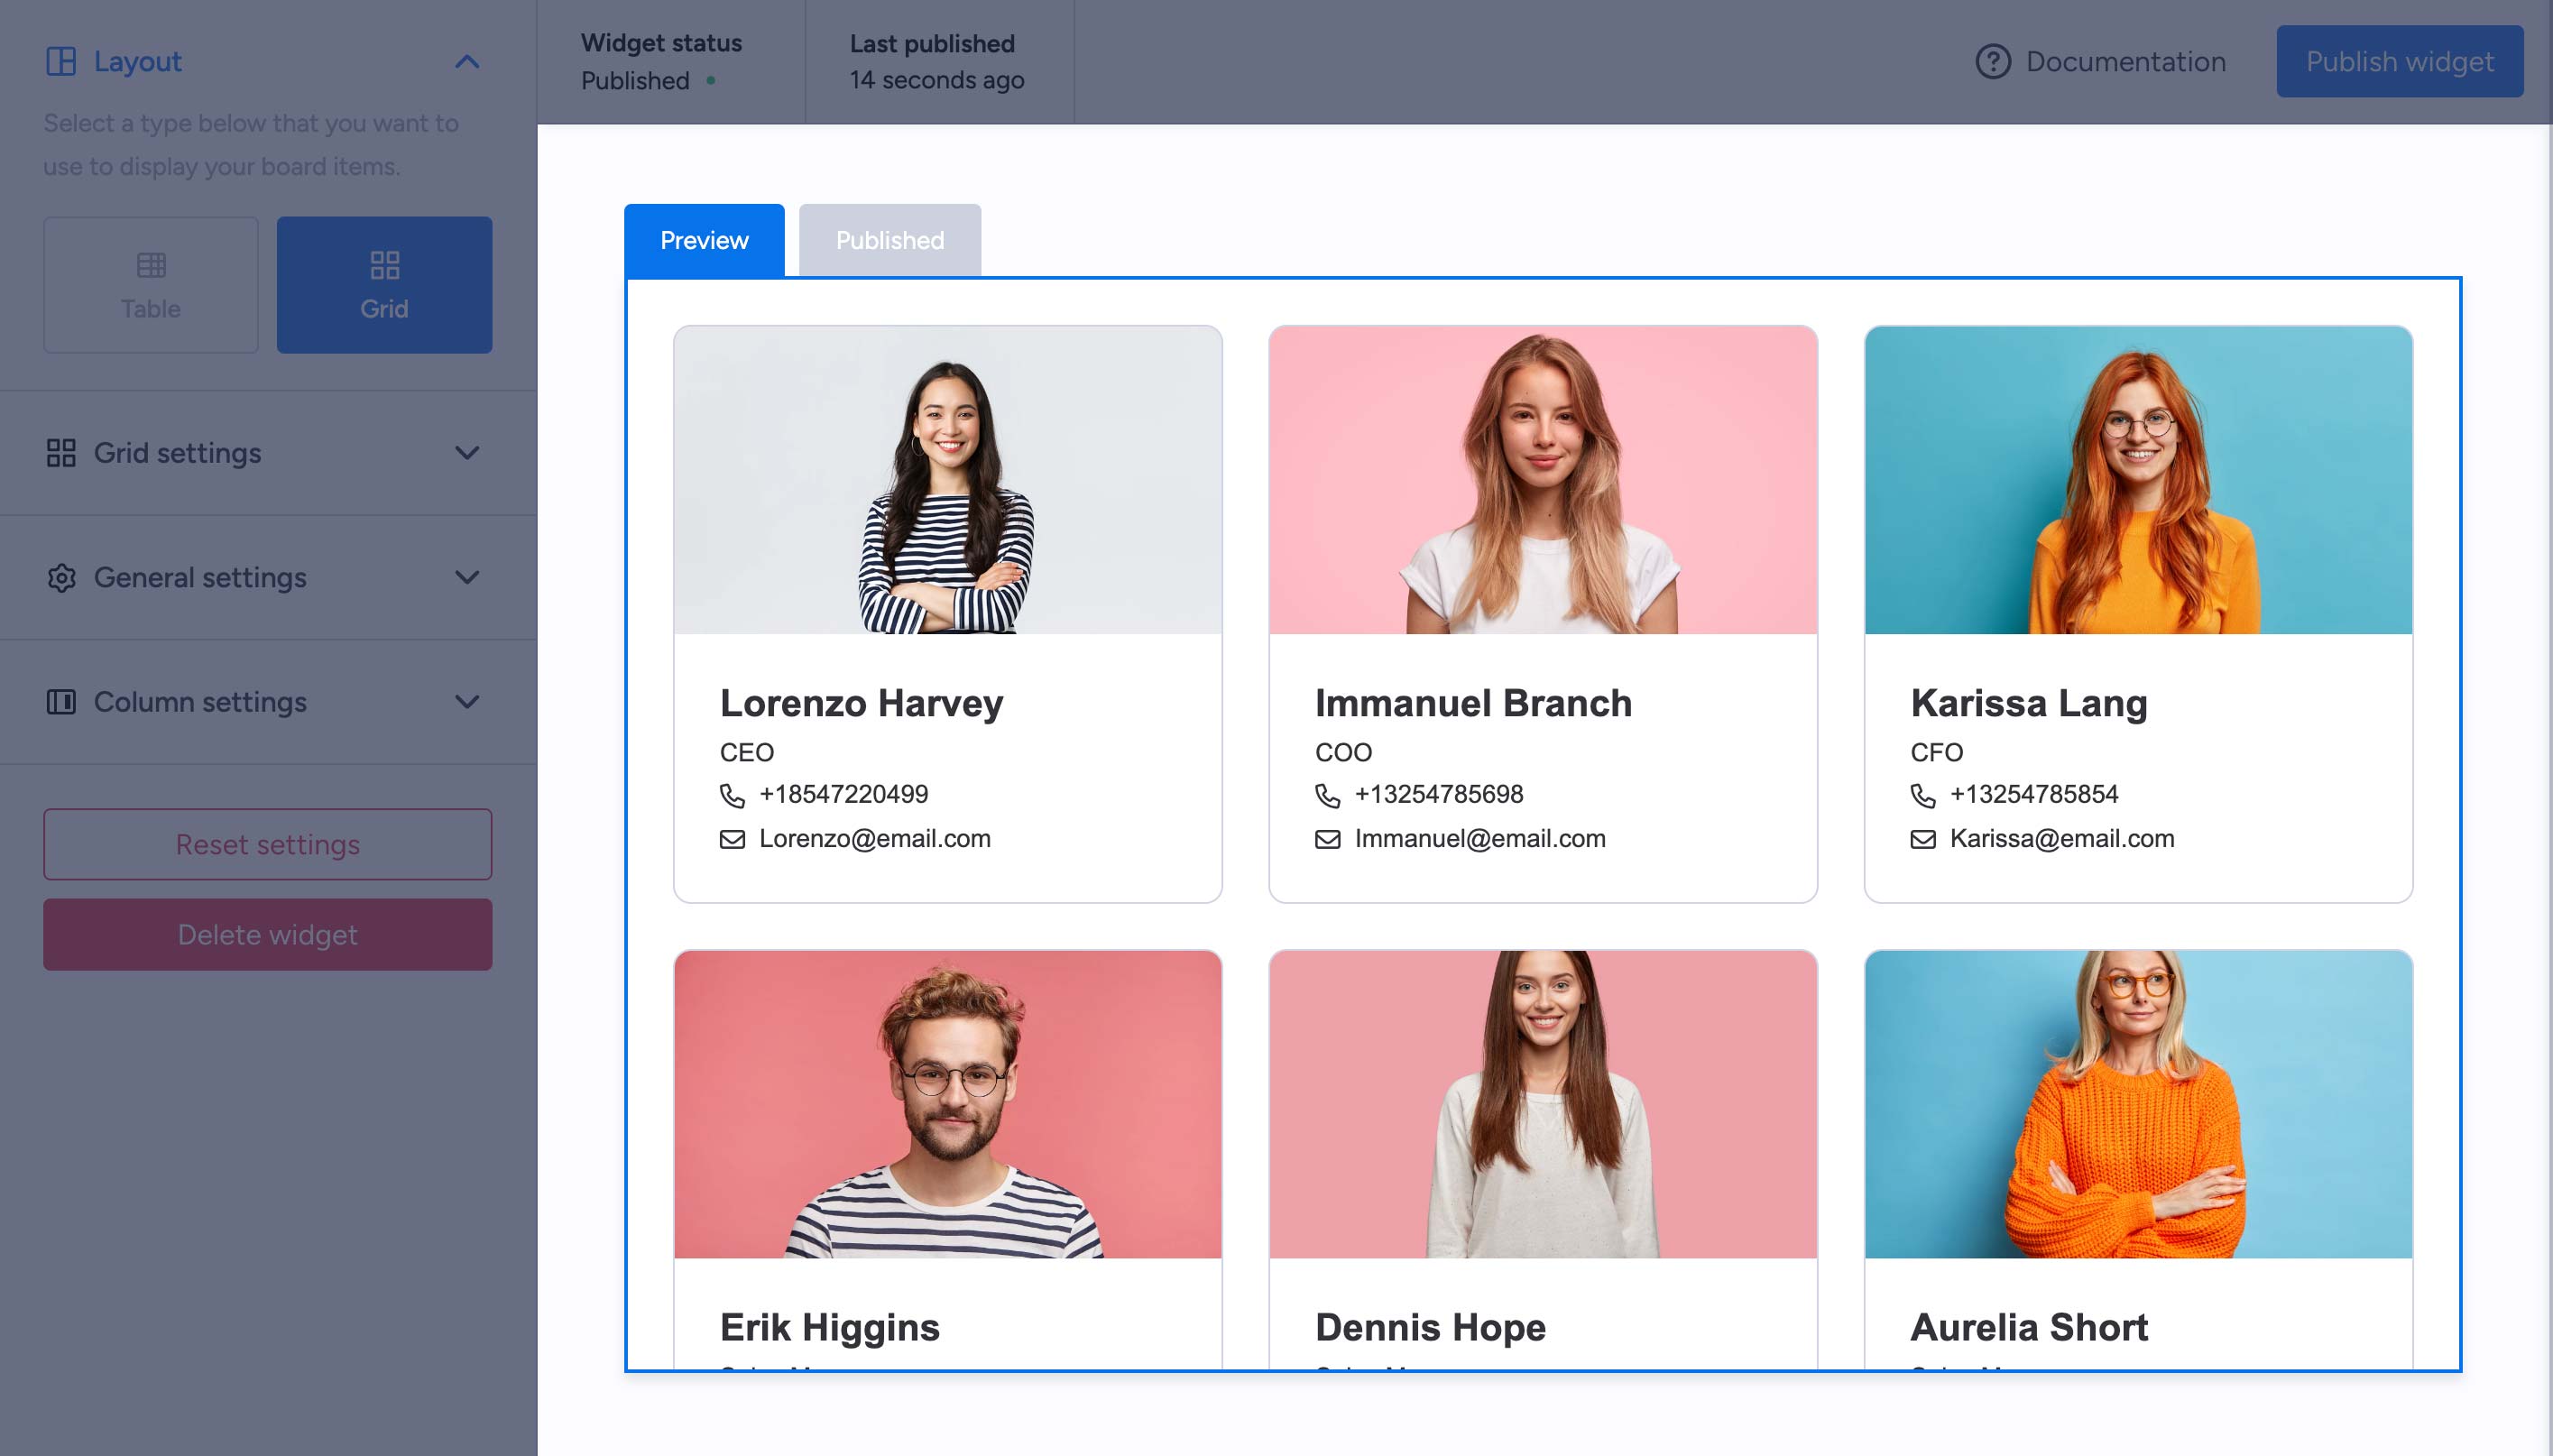Click Erik Higgins profile photo

pyautogui.click(x=947, y=1104)
